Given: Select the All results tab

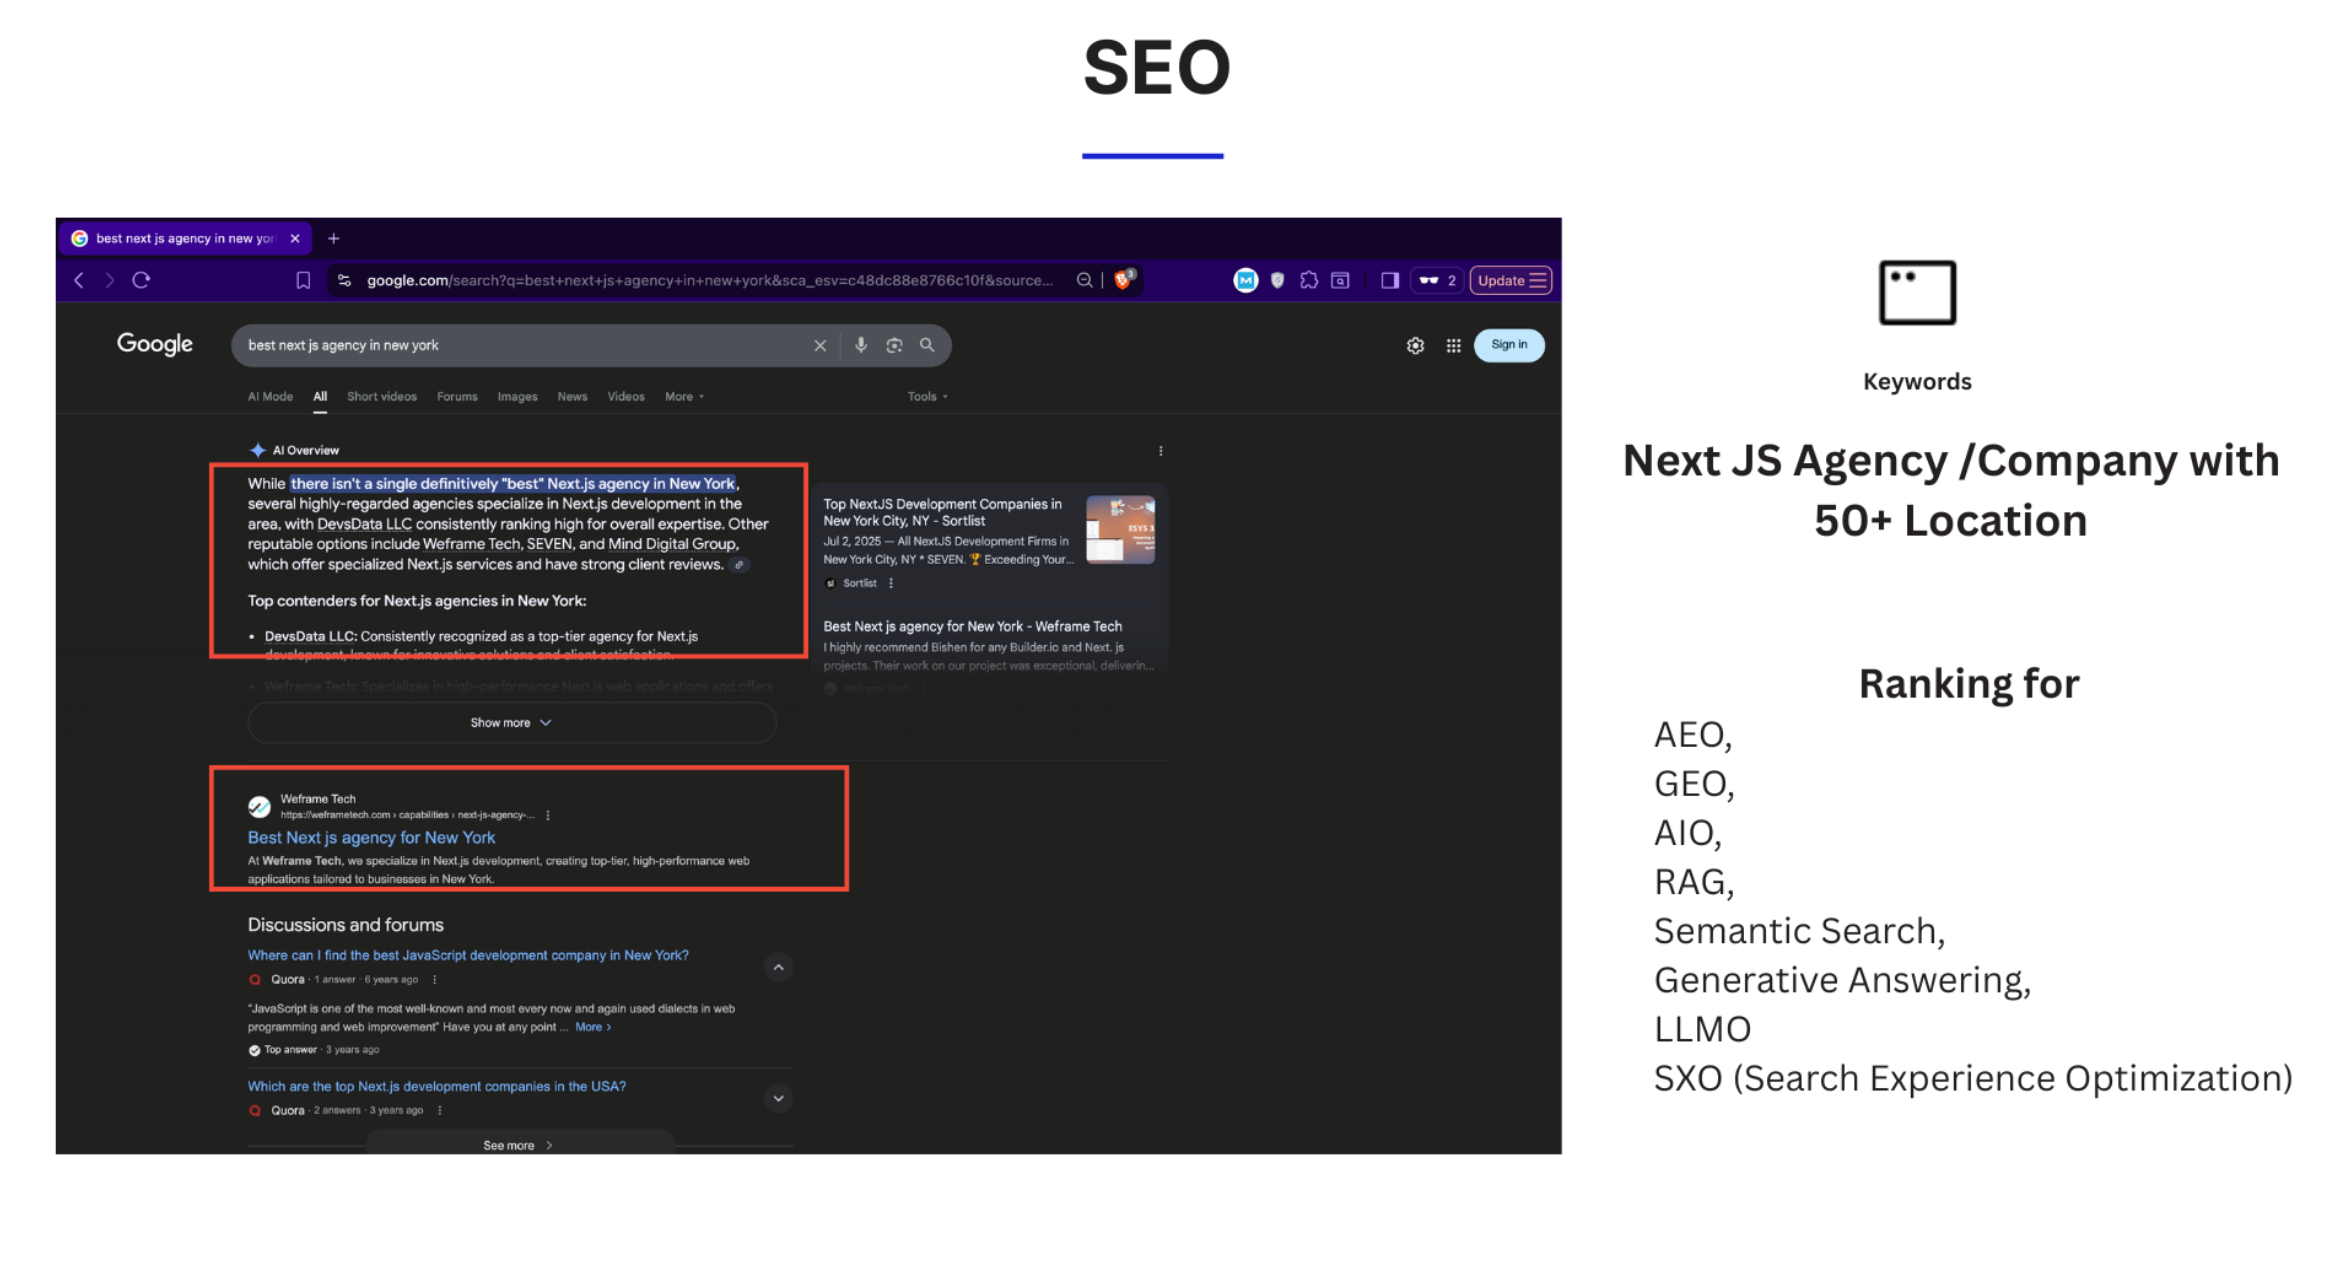Looking at the screenshot, I should (x=320, y=397).
